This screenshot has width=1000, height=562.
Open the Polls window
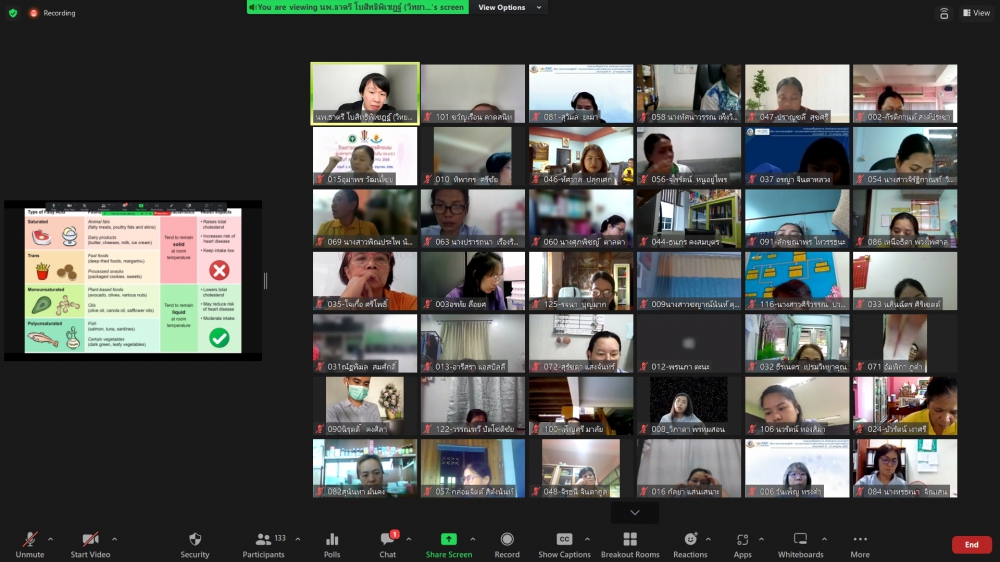coord(332,543)
